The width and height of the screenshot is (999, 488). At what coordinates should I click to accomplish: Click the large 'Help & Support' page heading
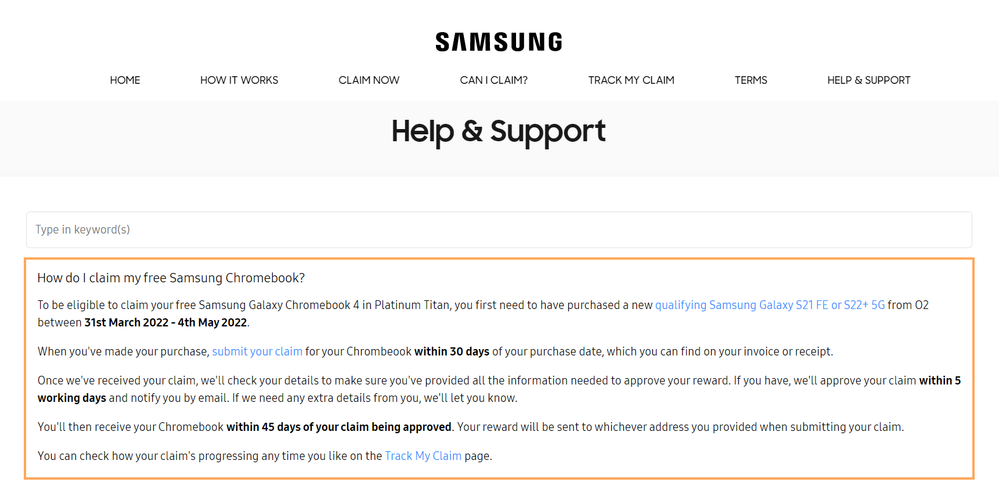click(499, 131)
